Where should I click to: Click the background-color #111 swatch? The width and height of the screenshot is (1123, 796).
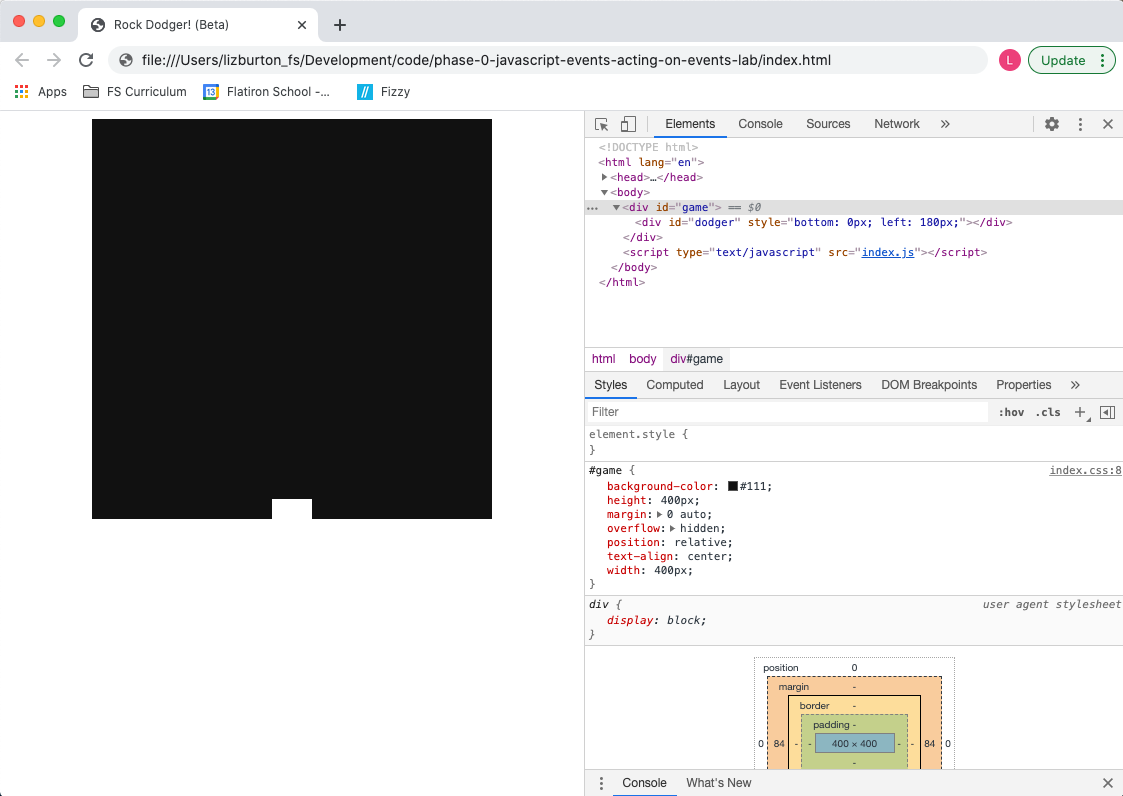[x=733, y=486]
